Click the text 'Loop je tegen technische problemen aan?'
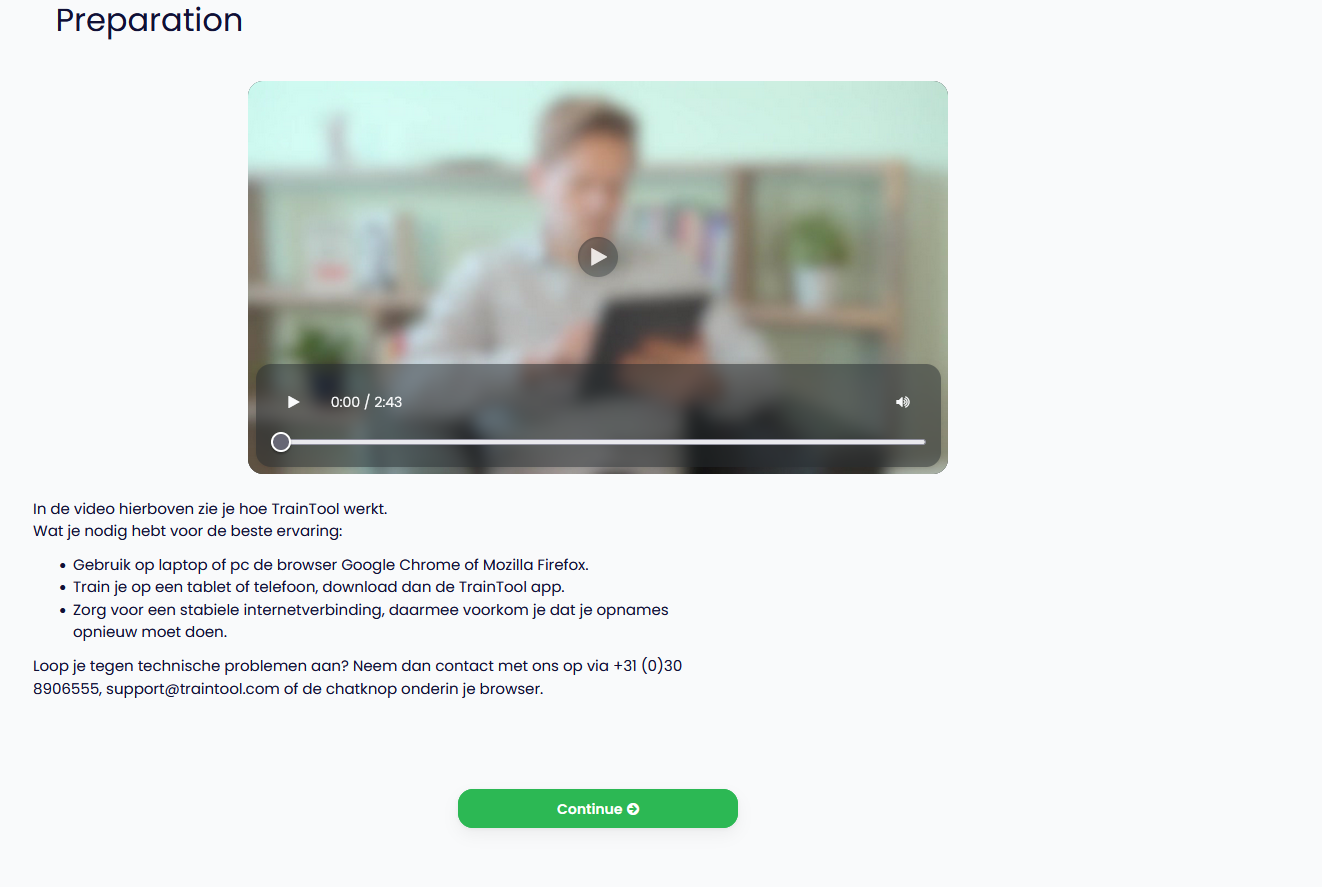 point(191,666)
